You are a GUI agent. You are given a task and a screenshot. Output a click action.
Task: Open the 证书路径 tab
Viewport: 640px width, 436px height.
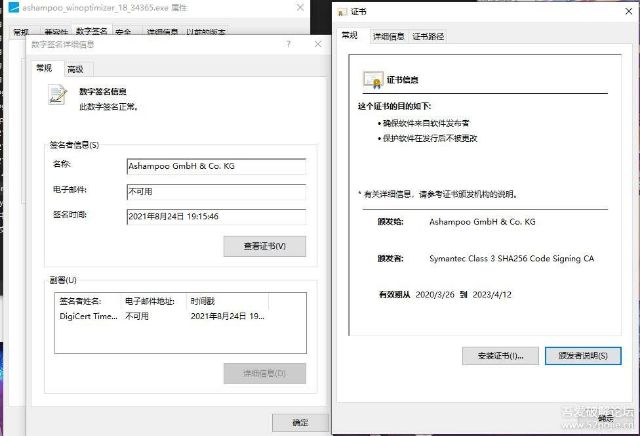tap(428, 37)
